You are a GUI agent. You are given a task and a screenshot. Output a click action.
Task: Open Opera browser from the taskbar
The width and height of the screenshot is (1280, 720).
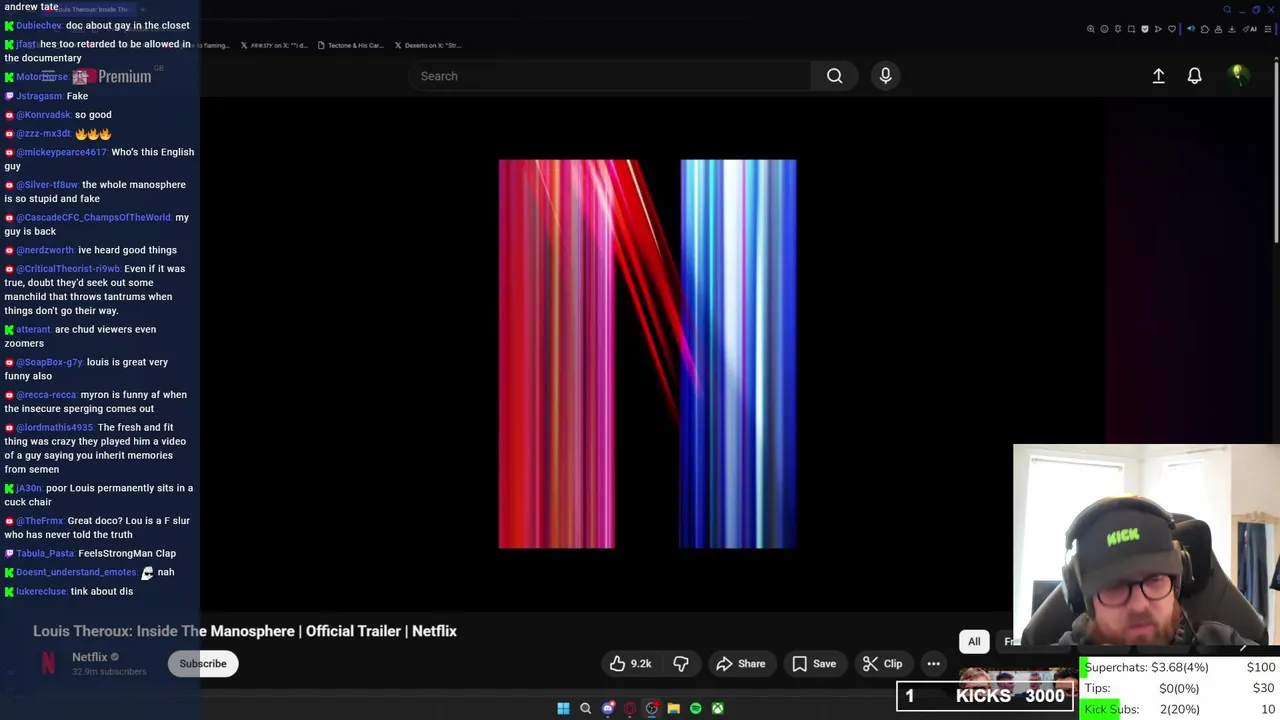[630, 708]
